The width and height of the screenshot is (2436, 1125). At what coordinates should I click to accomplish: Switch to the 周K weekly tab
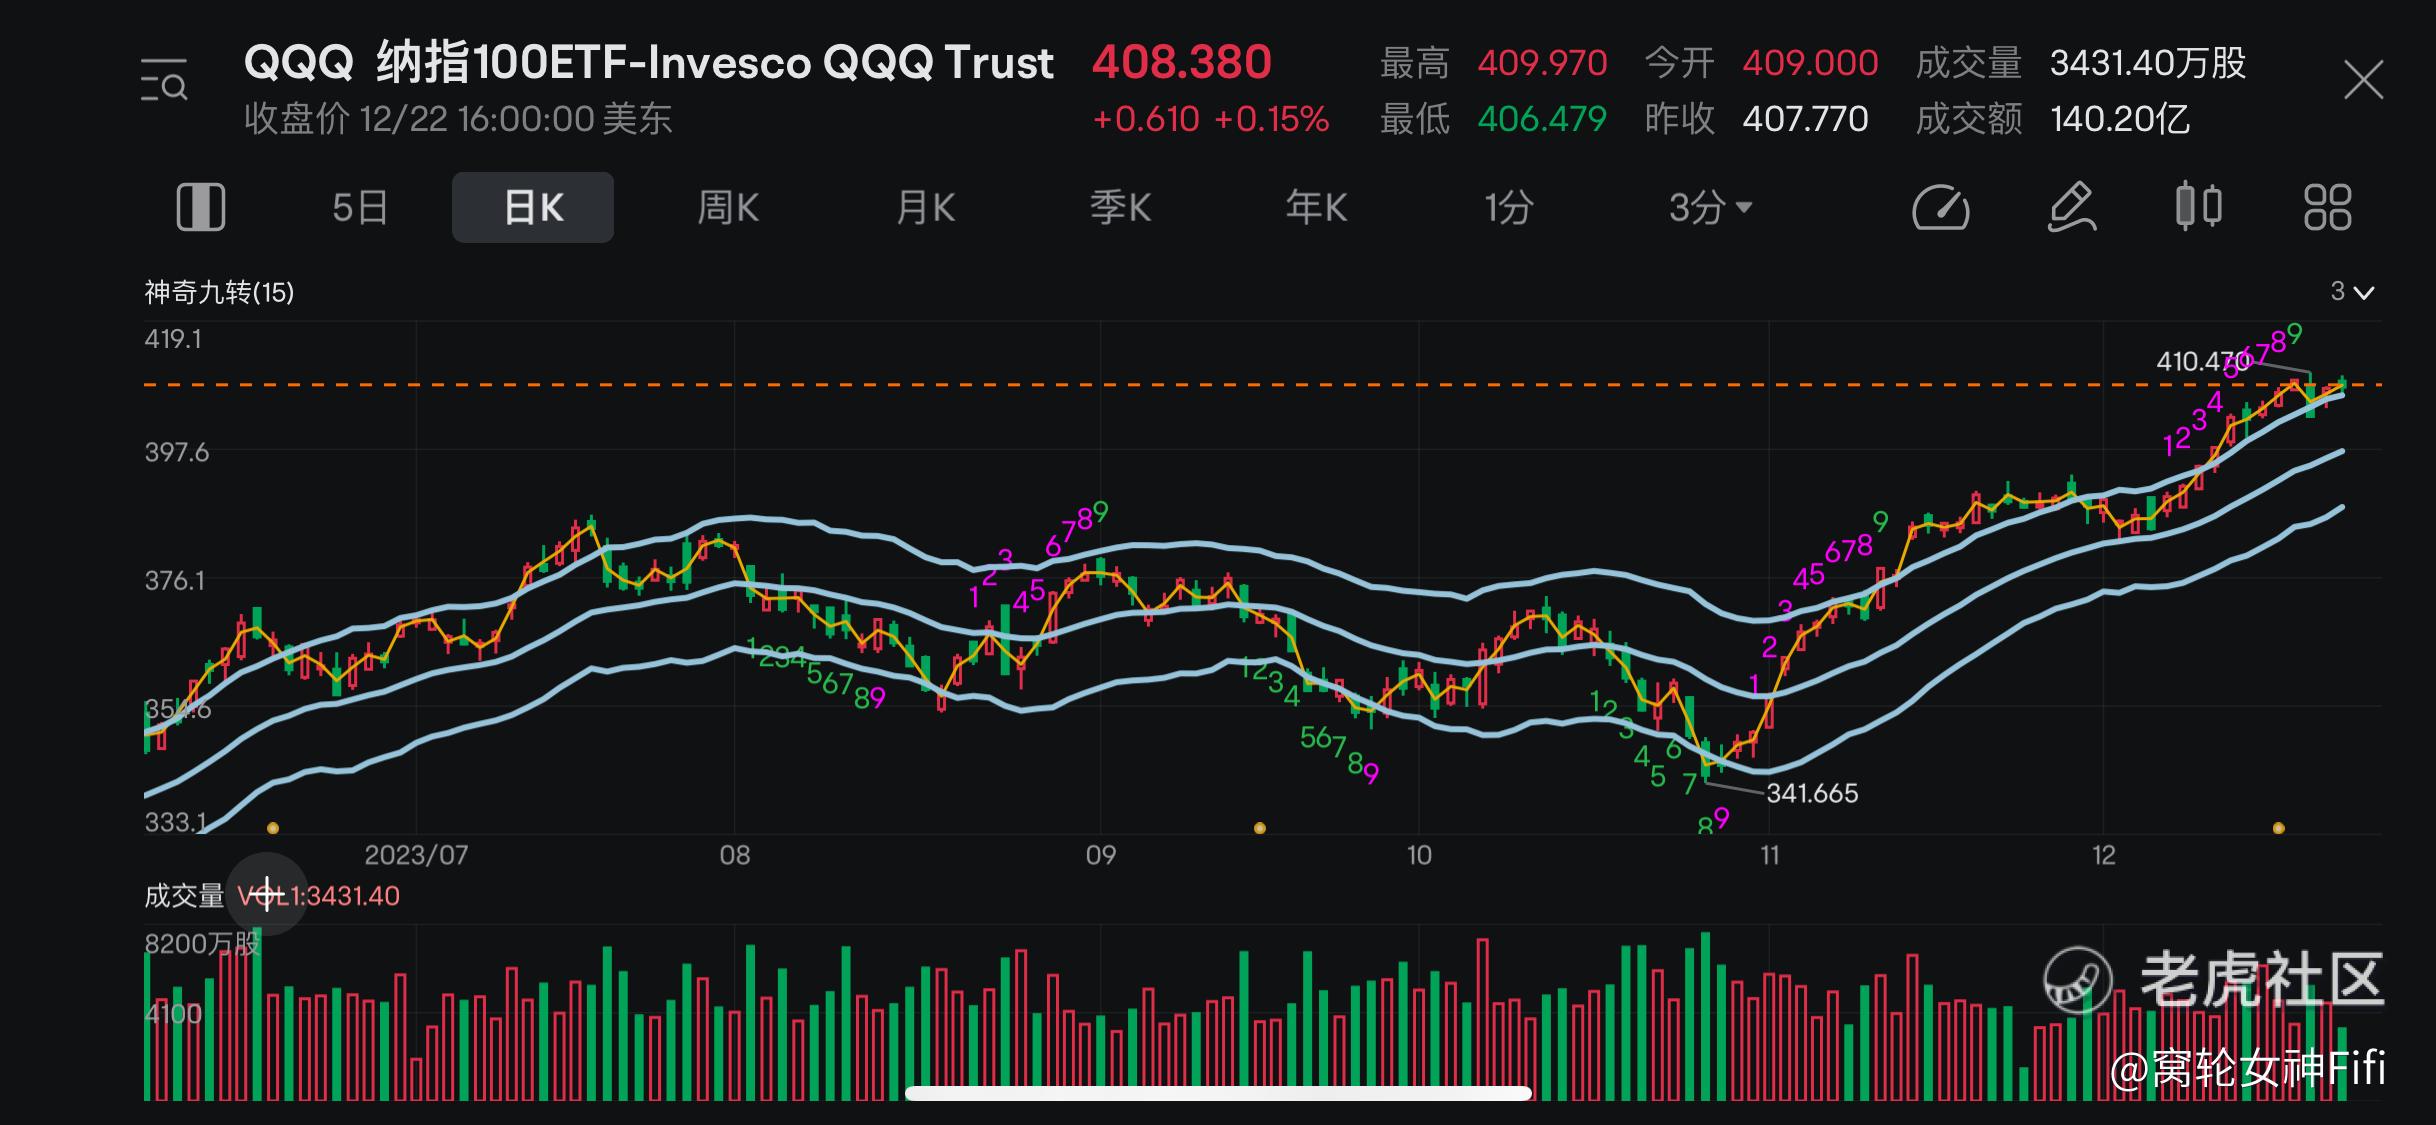[728, 208]
